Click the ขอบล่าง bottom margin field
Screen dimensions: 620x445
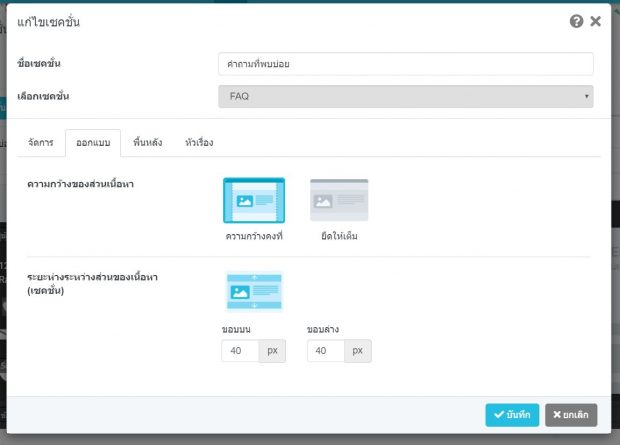[x=326, y=351]
